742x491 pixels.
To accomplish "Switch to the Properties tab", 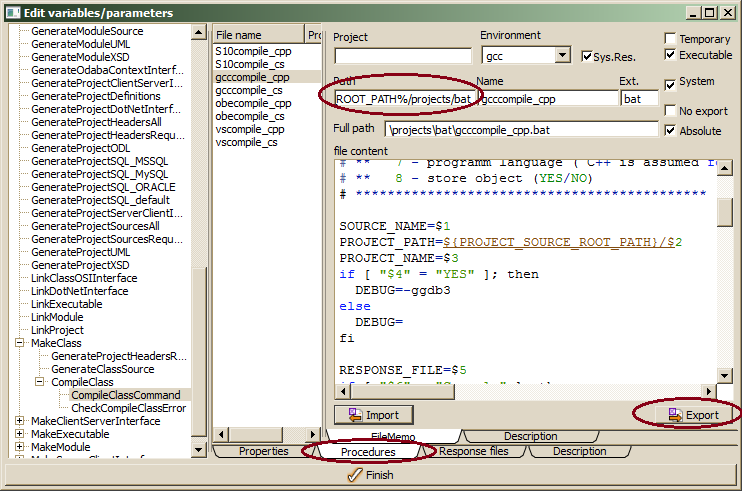I will coord(264,452).
